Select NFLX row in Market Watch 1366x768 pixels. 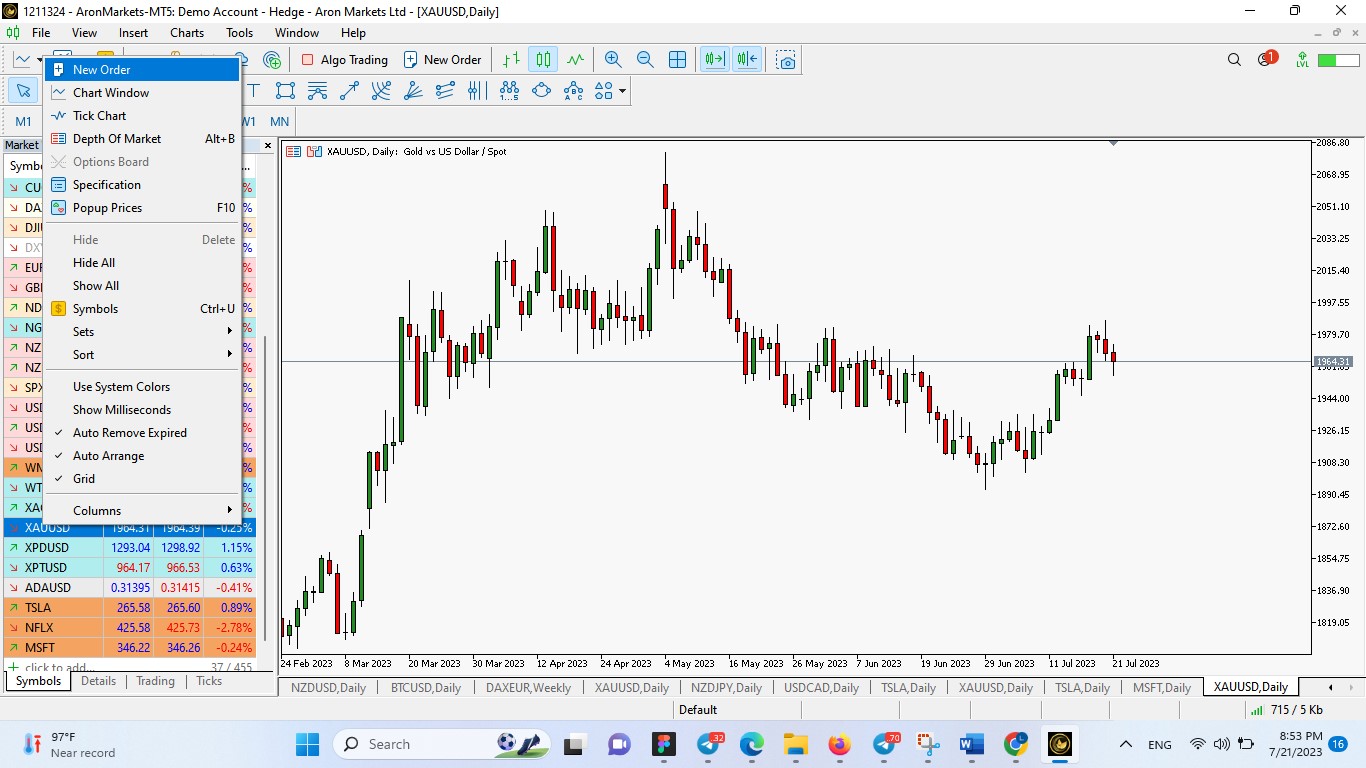click(129, 628)
